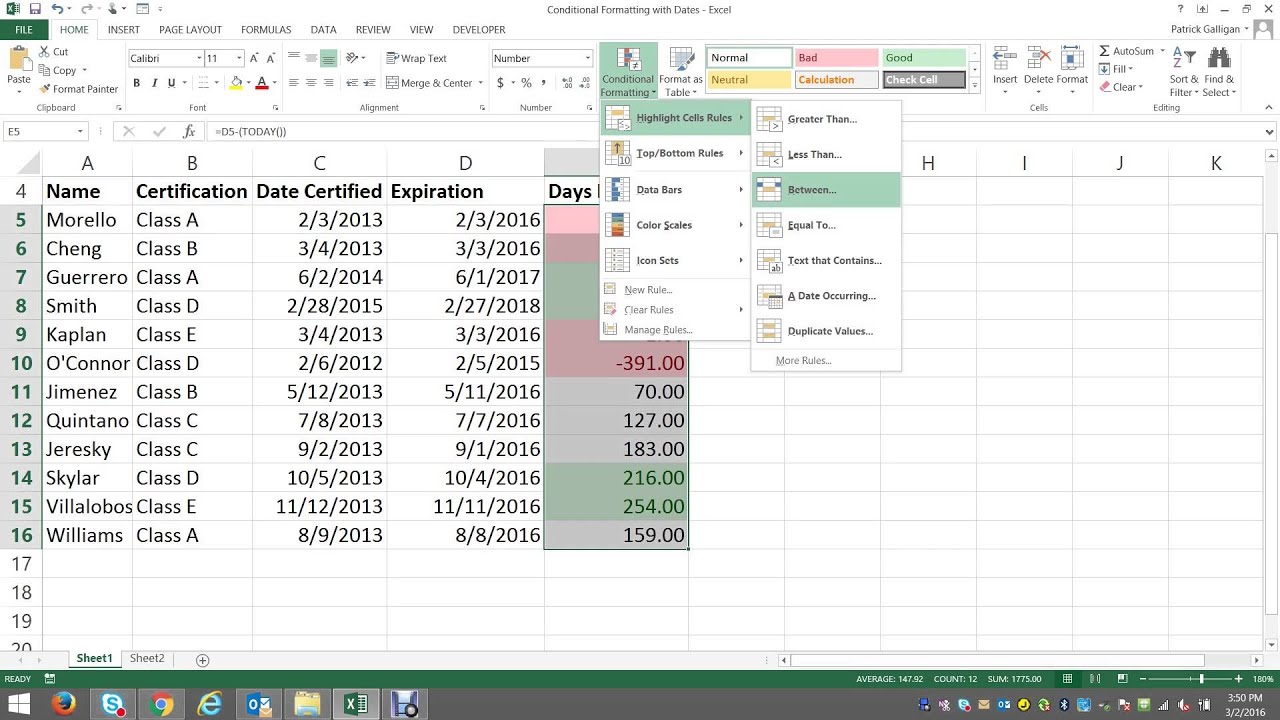Screen dimensions: 1280x720
Task: Click the Fill Color bucket icon
Action: pos(237,83)
